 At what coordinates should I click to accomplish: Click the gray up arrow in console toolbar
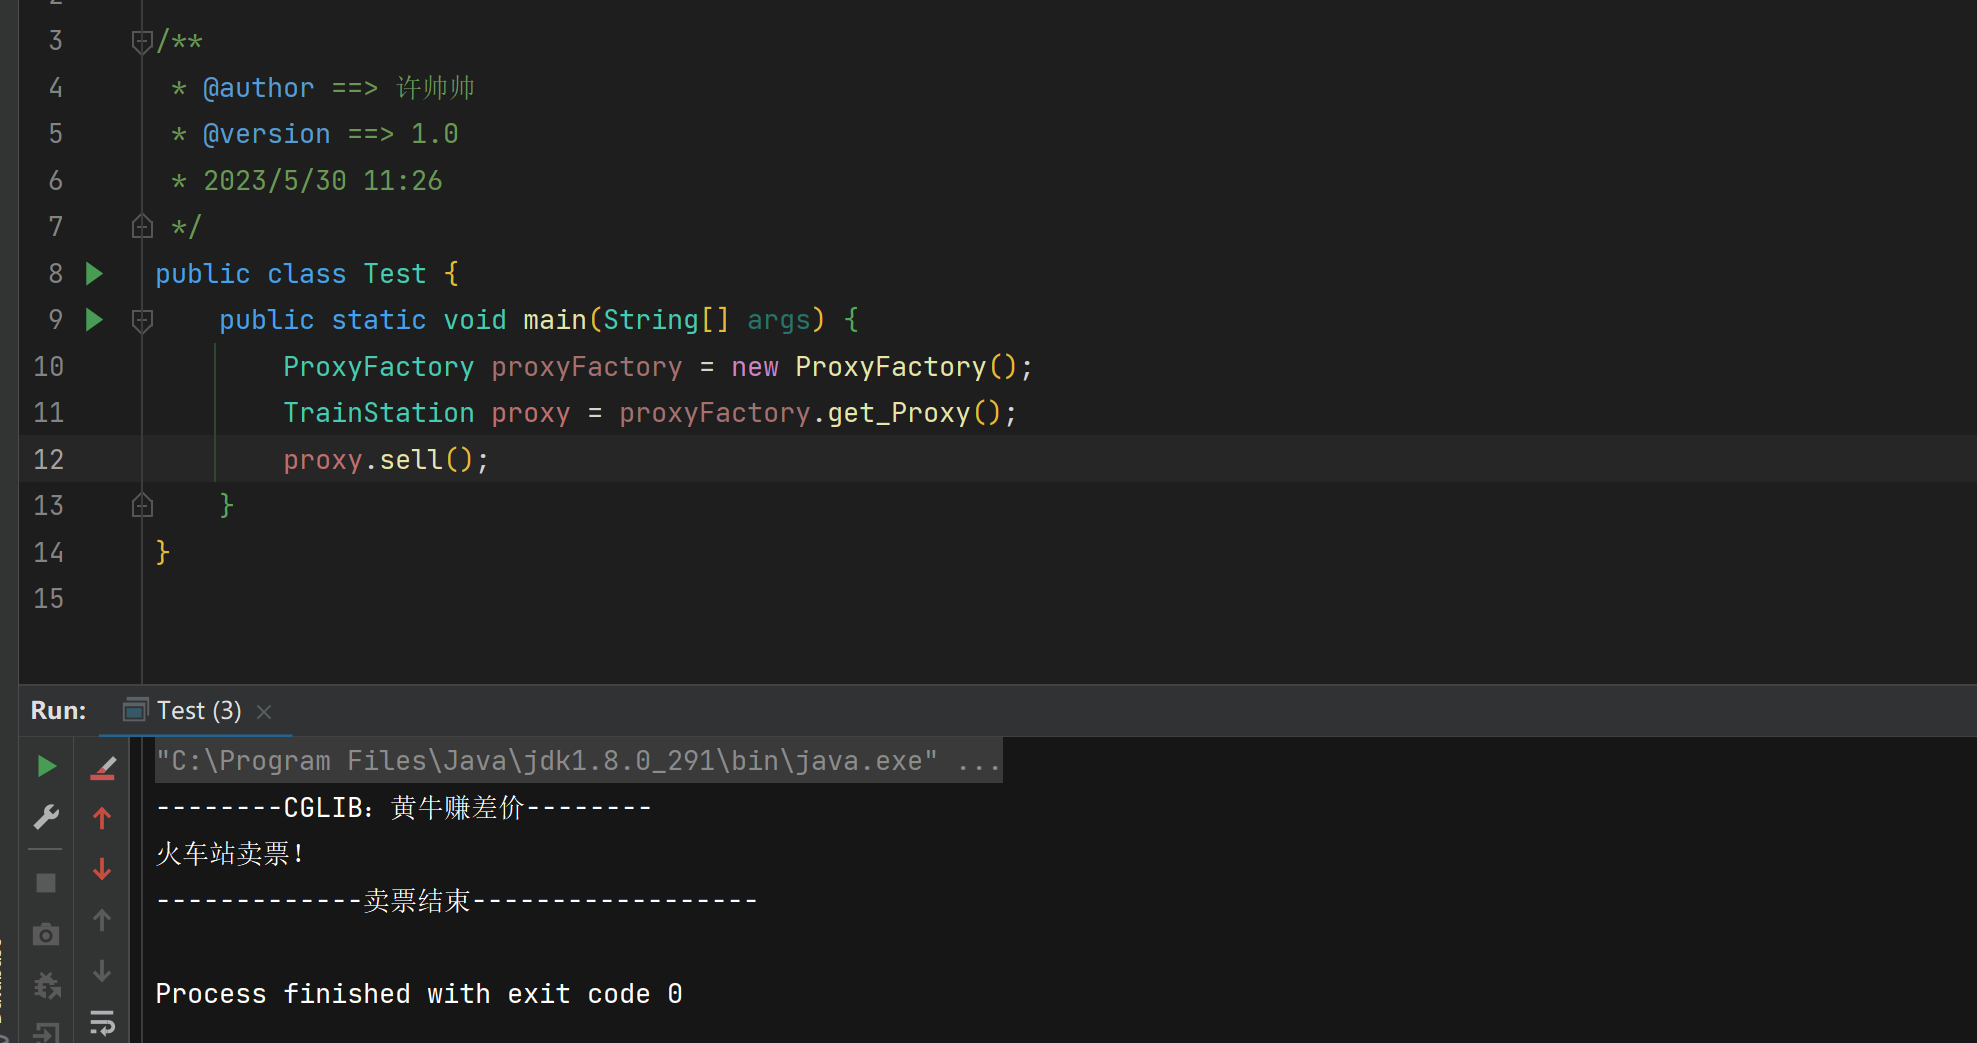click(x=102, y=920)
